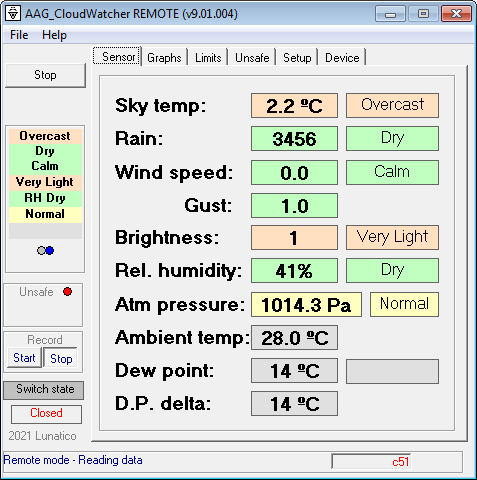Click the red Unsafe indicator light

pos(67,292)
